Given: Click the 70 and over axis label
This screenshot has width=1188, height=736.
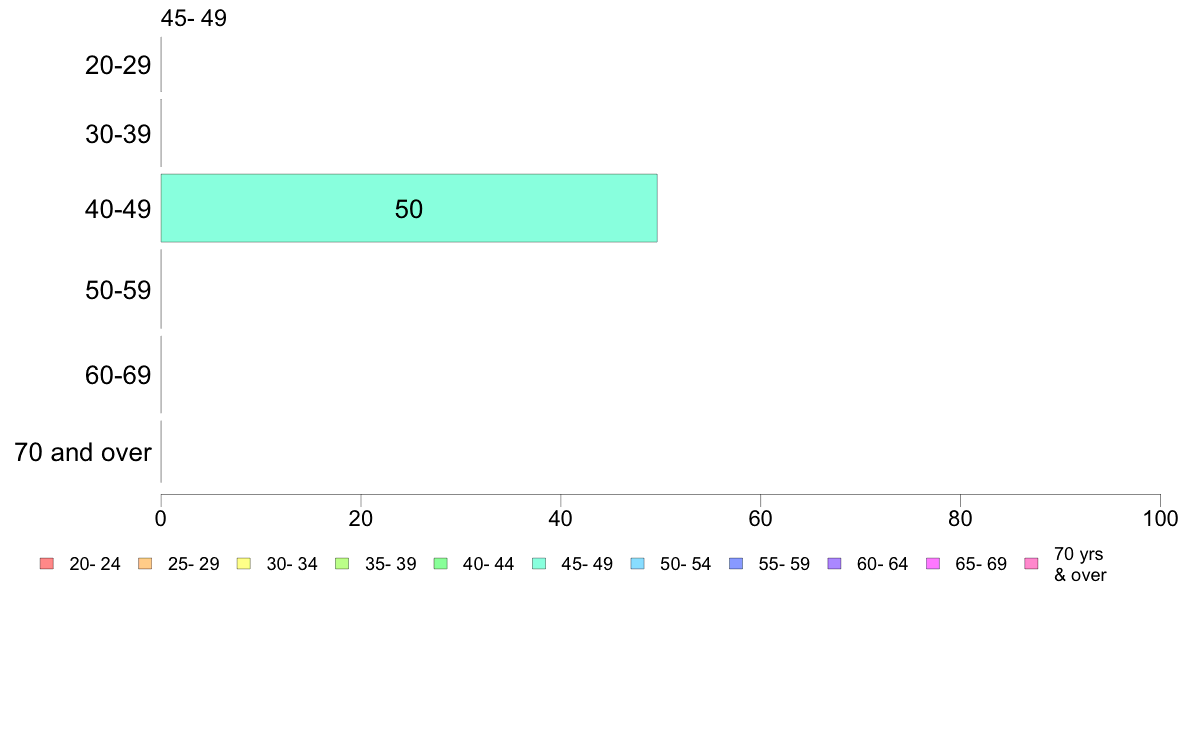Looking at the screenshot, I should coord(83,452).
